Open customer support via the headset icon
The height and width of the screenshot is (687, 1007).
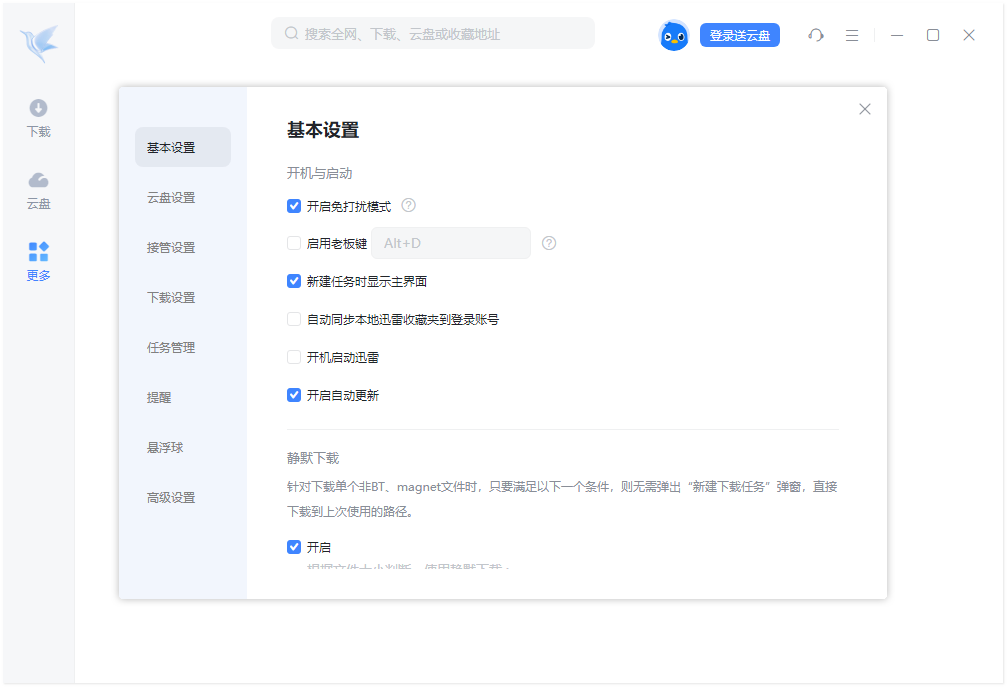(x=816, y=35)
